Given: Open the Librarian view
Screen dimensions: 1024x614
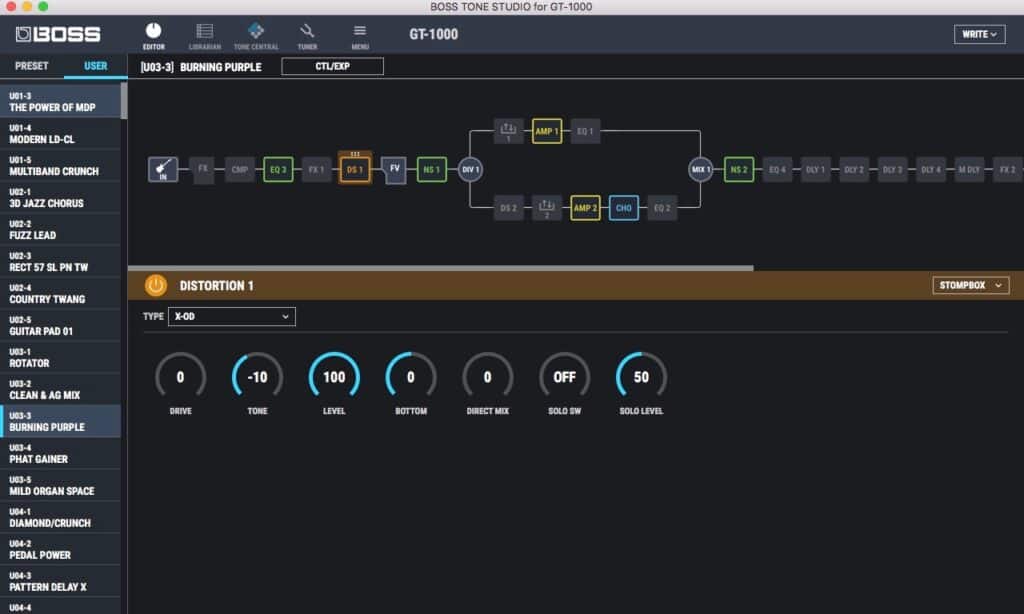Looking at the screenshot, I should [204, 35].
